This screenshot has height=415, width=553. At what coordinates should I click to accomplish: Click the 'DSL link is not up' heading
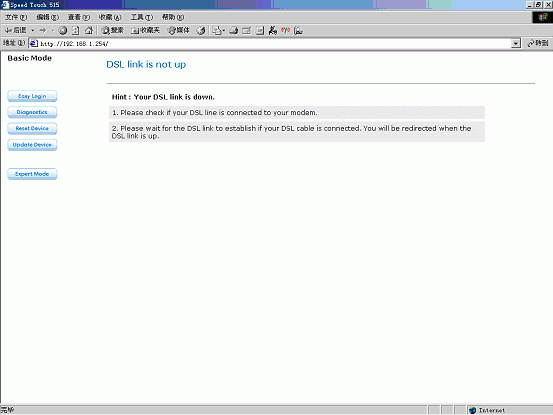coord(146,65)
